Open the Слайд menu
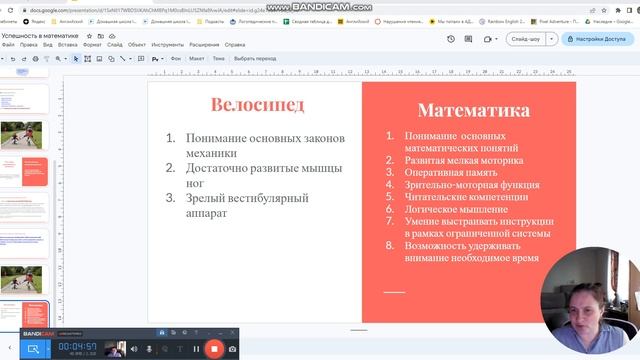 pos(115,45)
